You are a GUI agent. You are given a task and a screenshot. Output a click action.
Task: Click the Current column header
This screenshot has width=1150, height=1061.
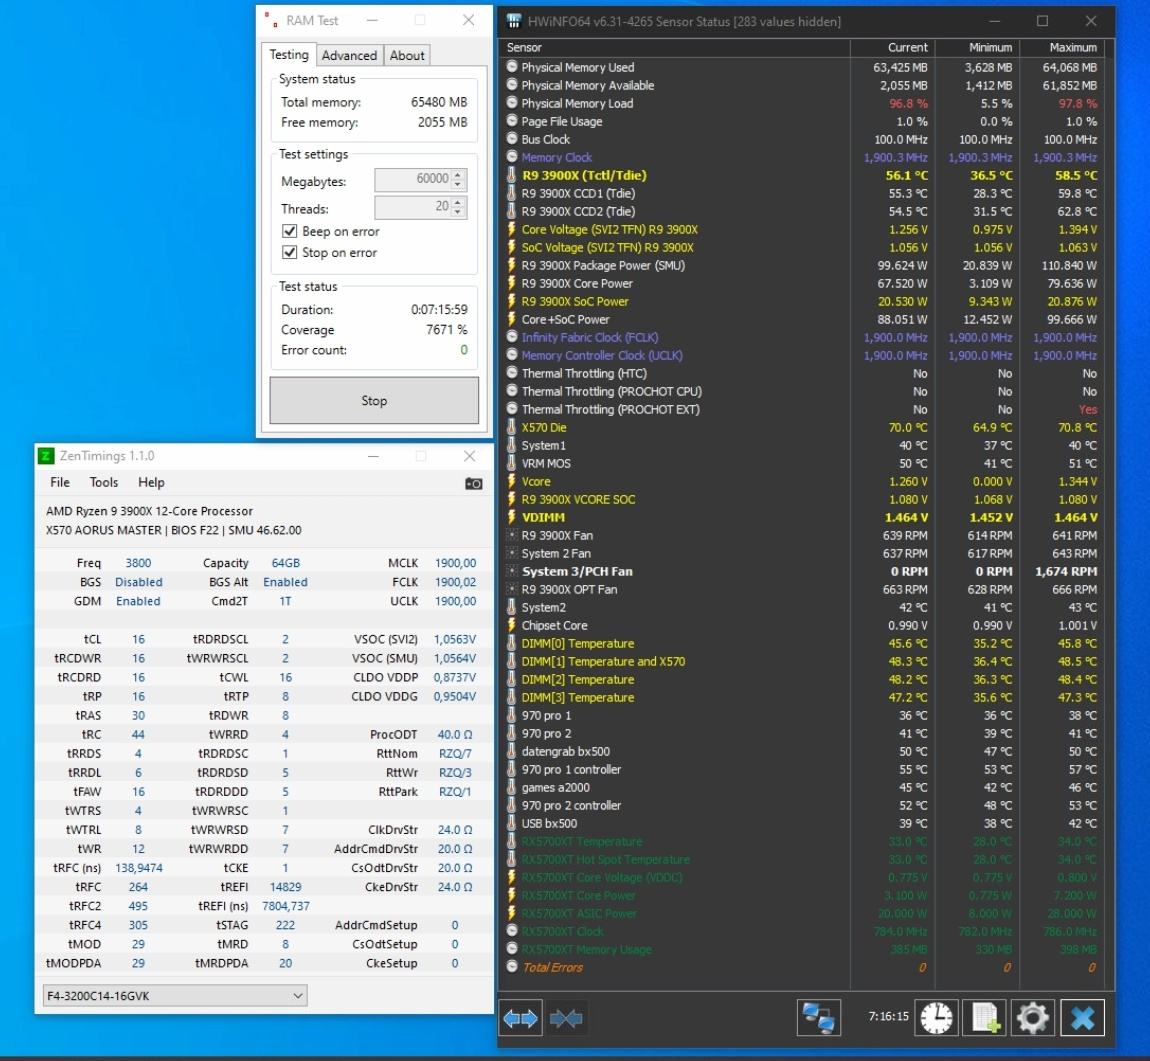pos(893,48)
